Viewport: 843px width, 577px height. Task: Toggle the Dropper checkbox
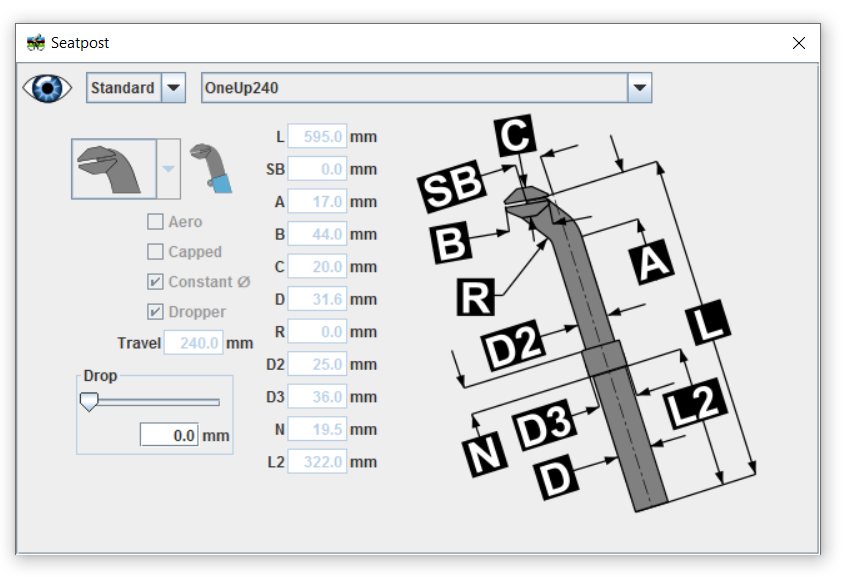155,312
